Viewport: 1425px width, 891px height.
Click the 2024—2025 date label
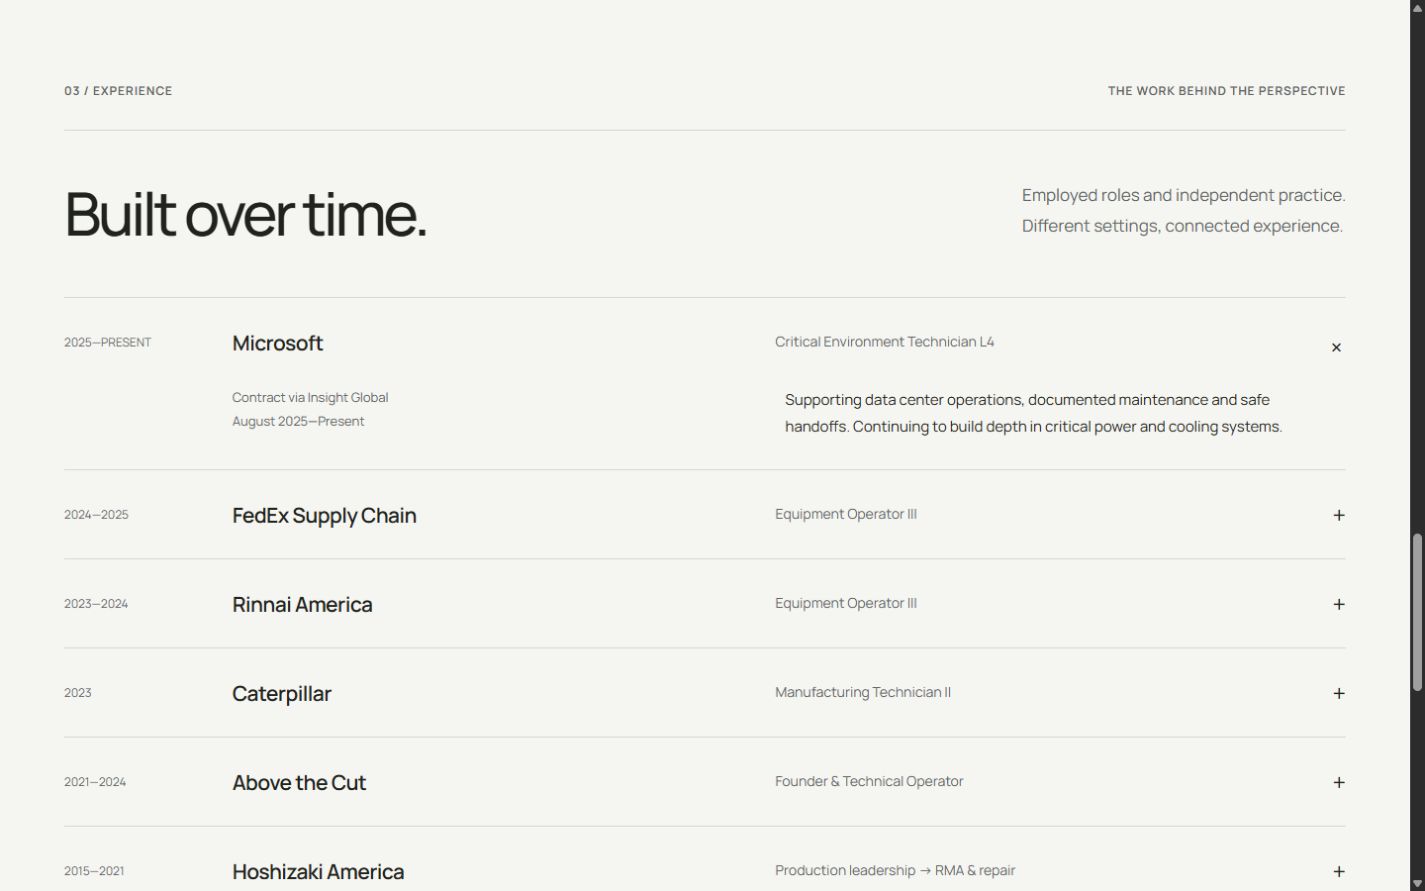96,515
